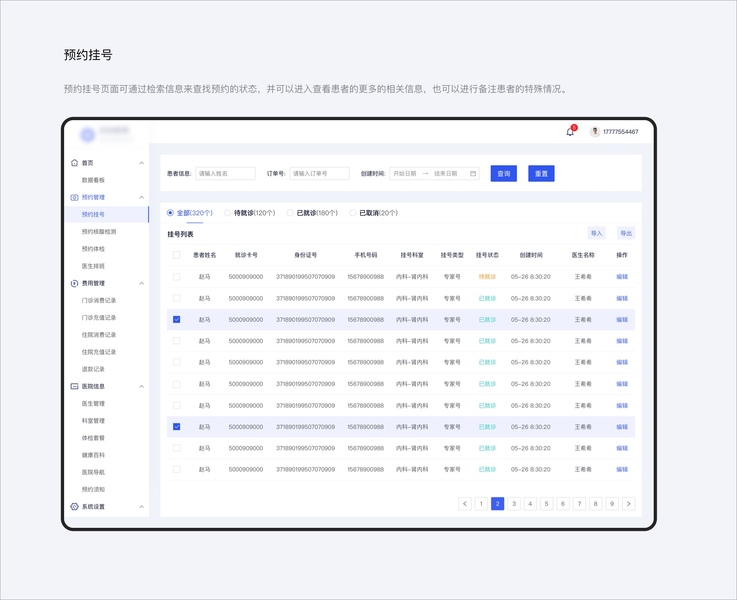Collapse the 费用管理 section chevron
The width and height of the screenshot is (737, 600).
coord(141,283)
